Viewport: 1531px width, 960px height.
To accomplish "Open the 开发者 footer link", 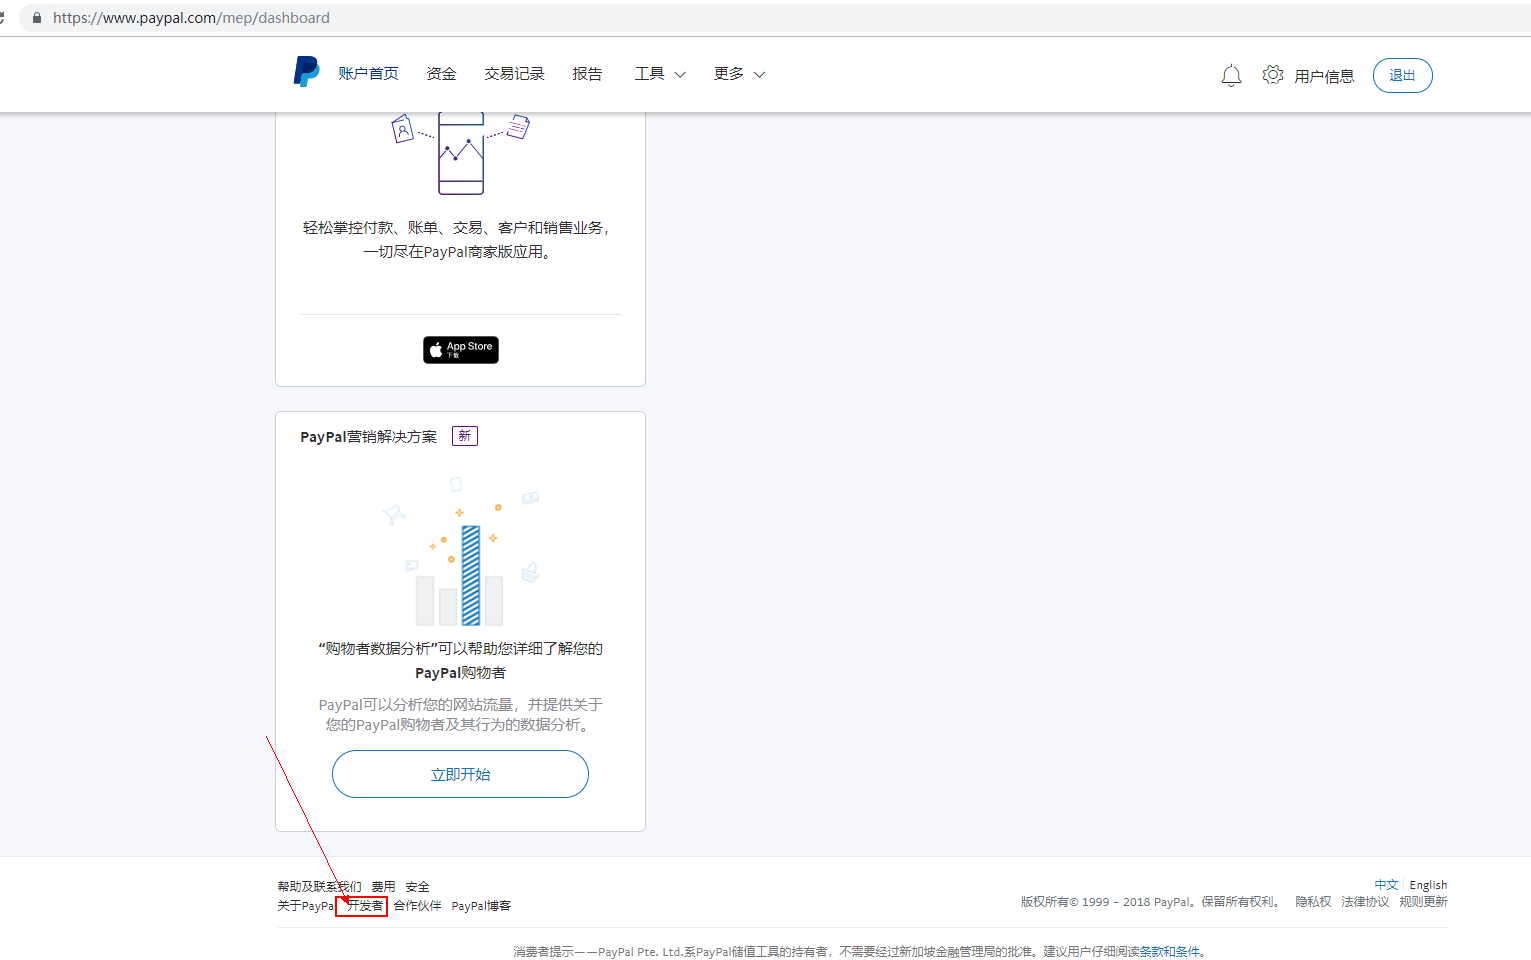I will click(x=364, y=906).
